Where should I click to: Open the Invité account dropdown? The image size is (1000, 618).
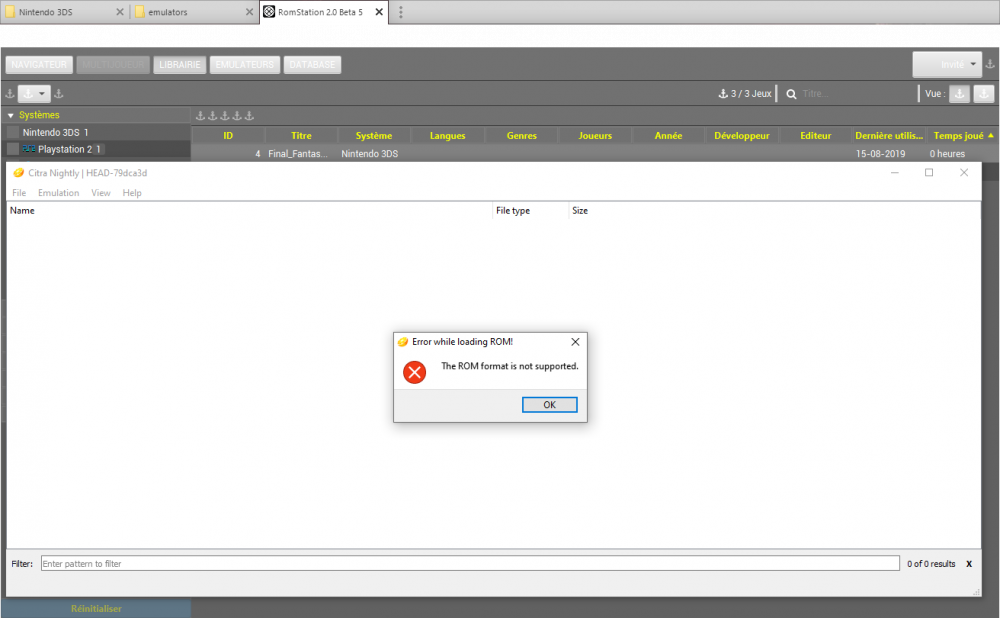[947, 64]
